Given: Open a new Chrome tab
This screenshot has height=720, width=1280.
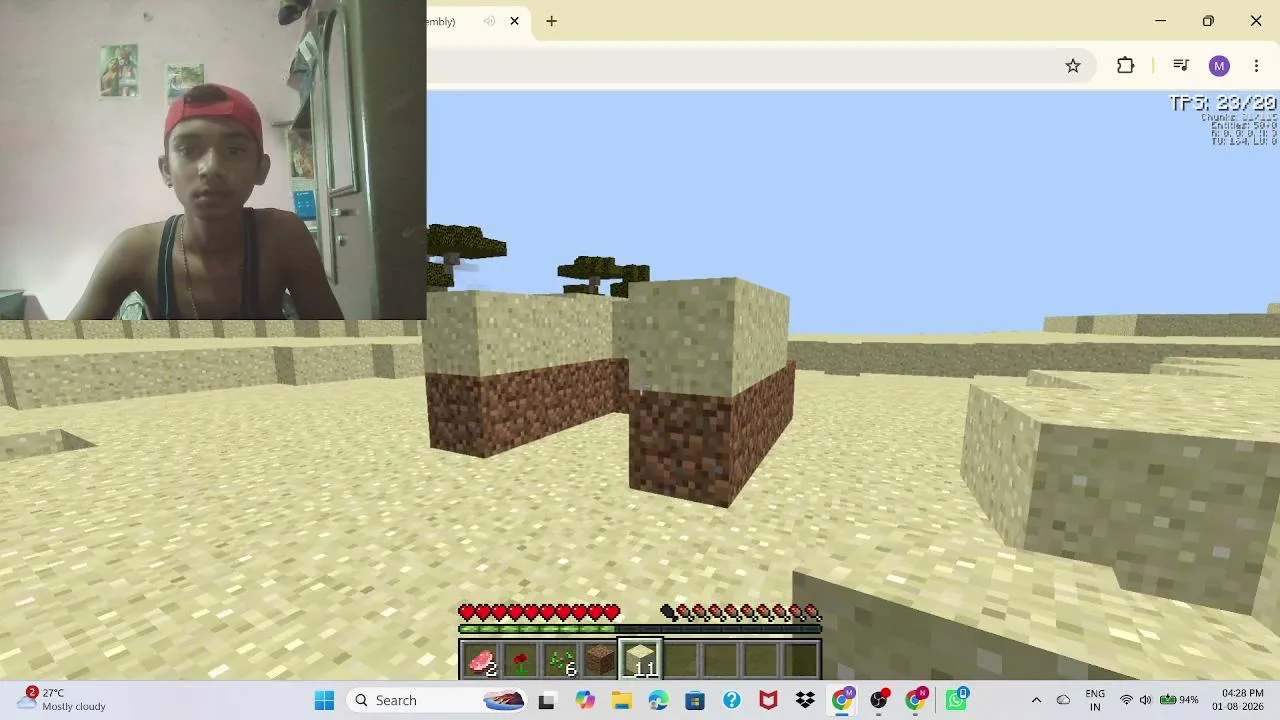Looking at the screenshot, I should coord(551,21).
